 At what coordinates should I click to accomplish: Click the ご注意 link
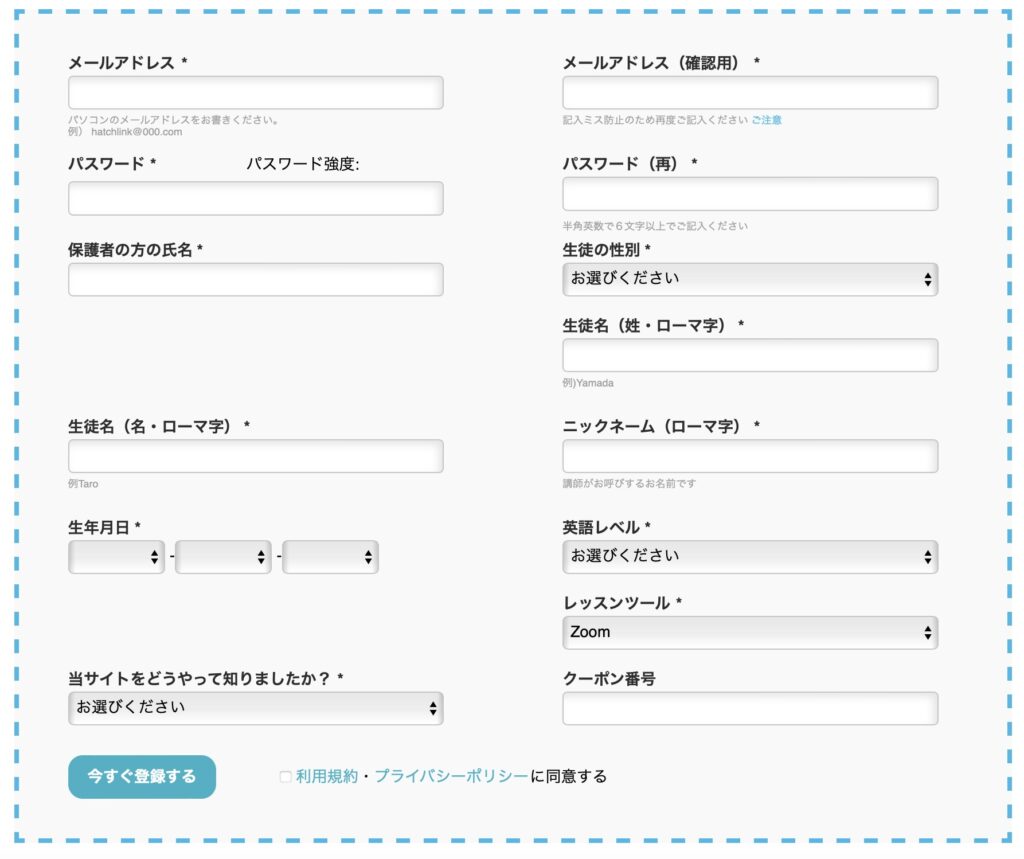[x=766, y=120]
